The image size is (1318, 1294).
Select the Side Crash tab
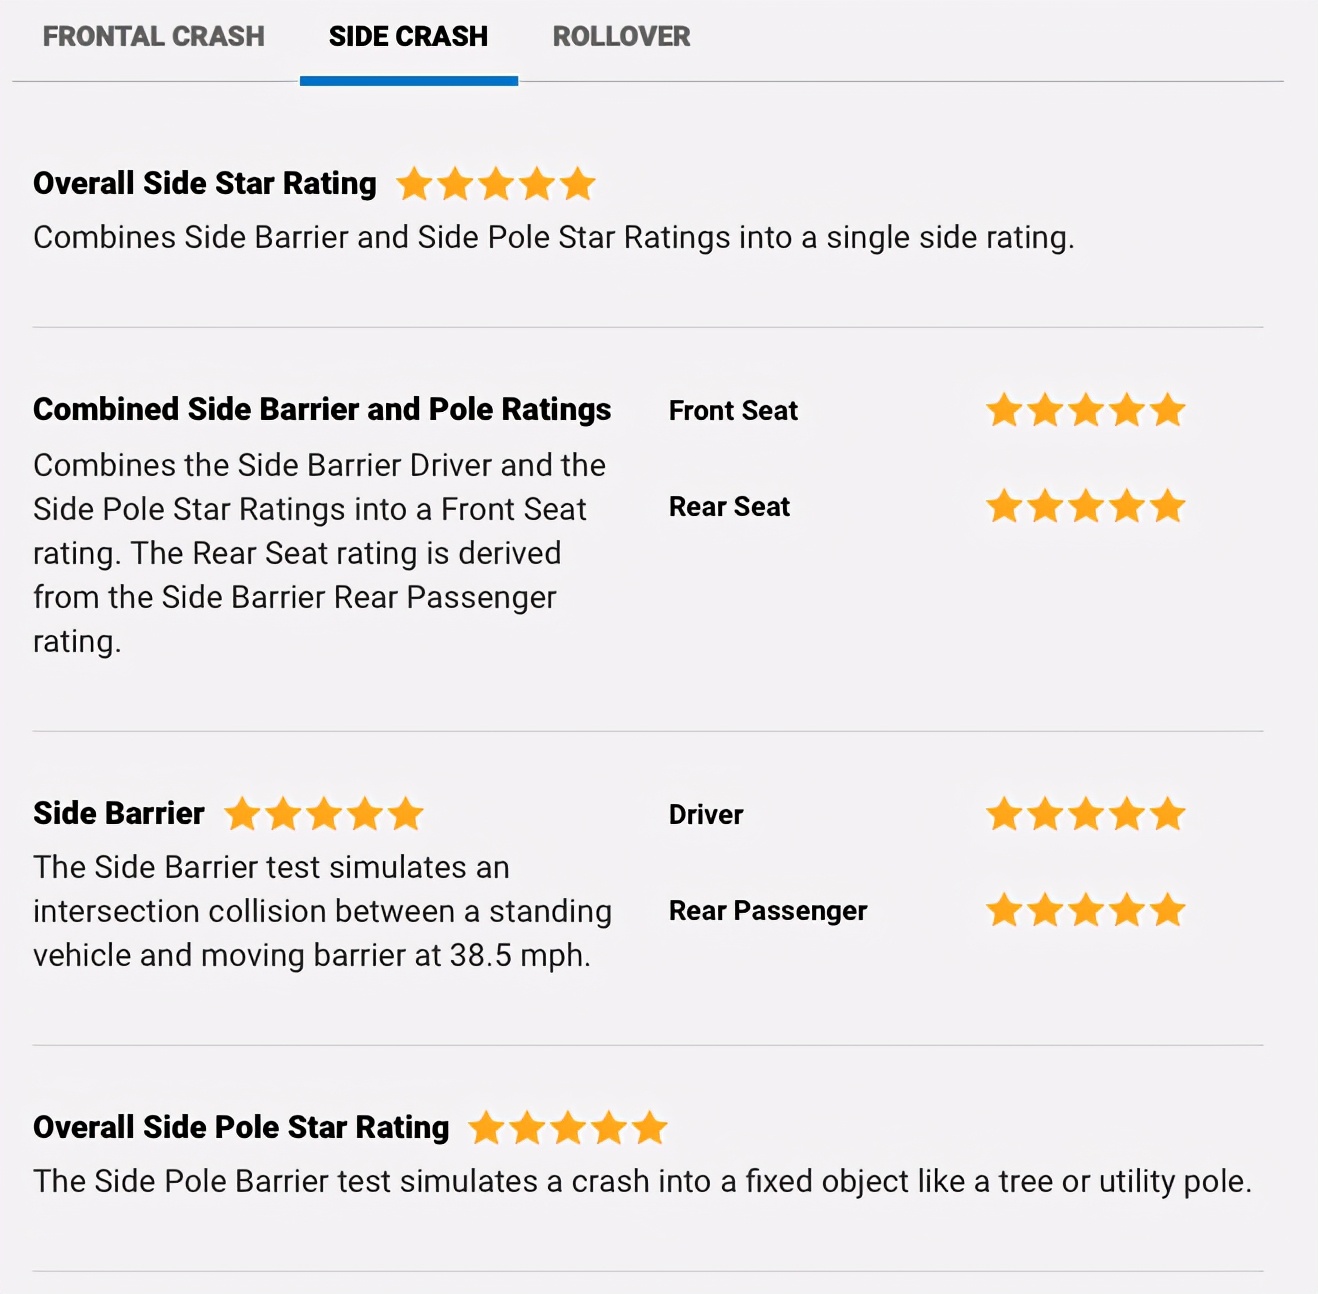tap(408, 37)
